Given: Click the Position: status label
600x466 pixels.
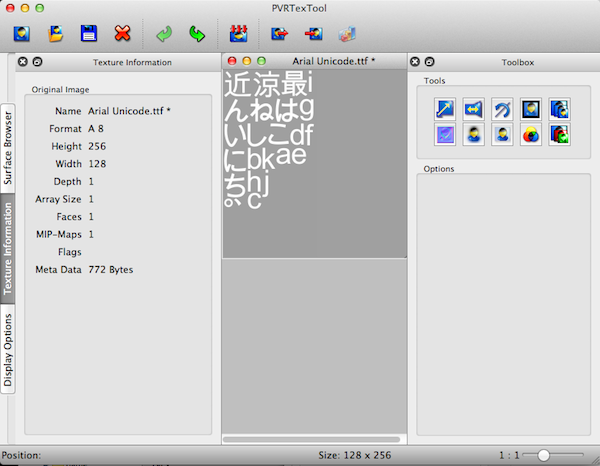Looking at the screenshot, I should click(21, 455).
